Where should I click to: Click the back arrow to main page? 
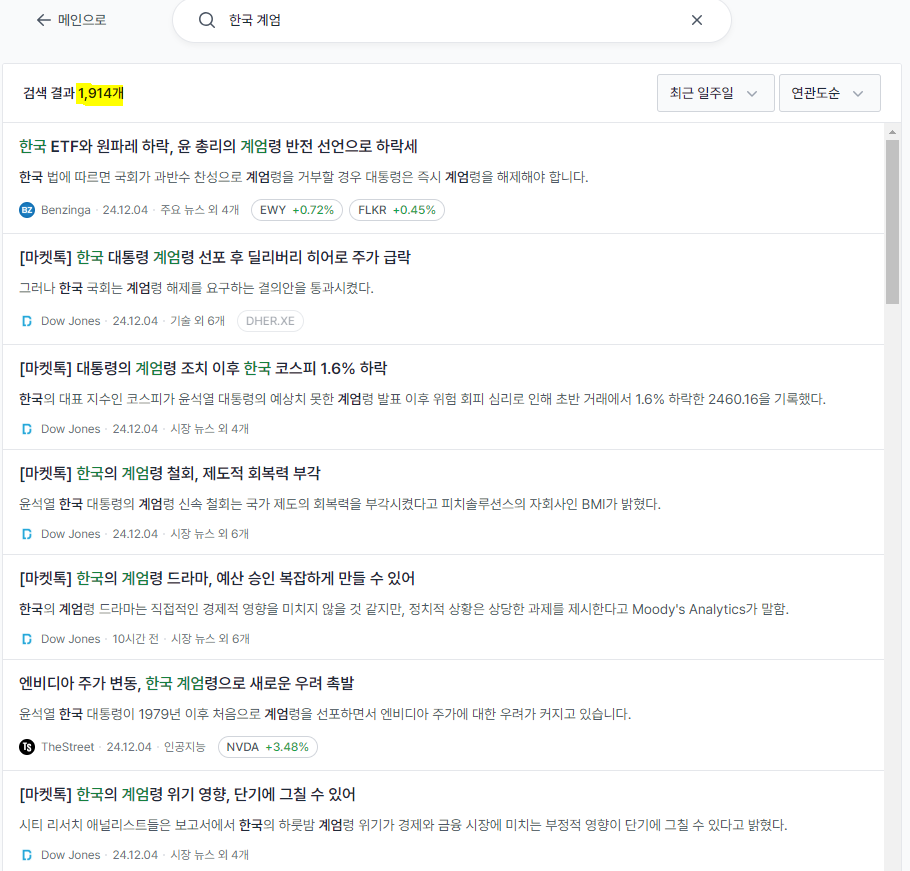point(43,20)
